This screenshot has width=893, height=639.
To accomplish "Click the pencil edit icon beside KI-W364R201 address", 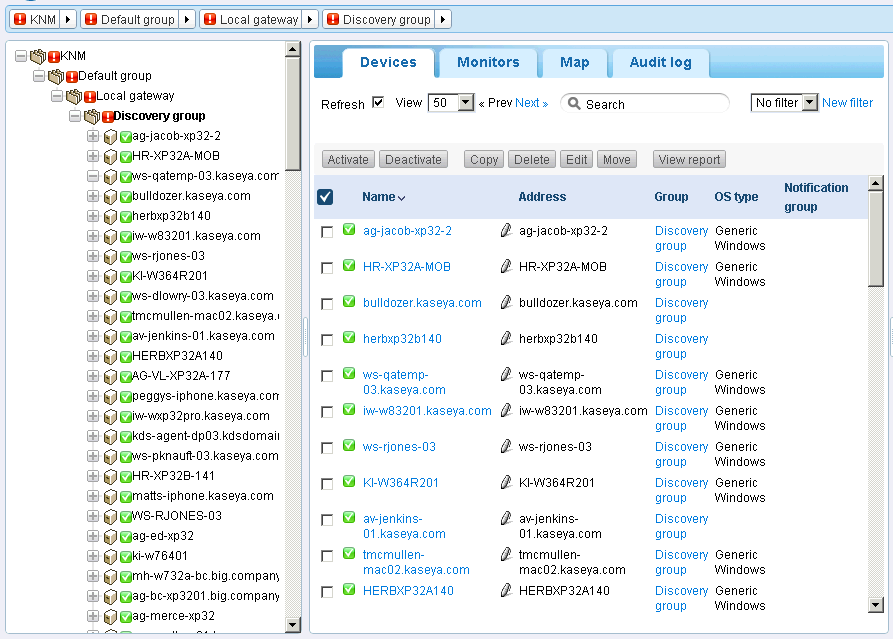I will [x=506, y=483].
